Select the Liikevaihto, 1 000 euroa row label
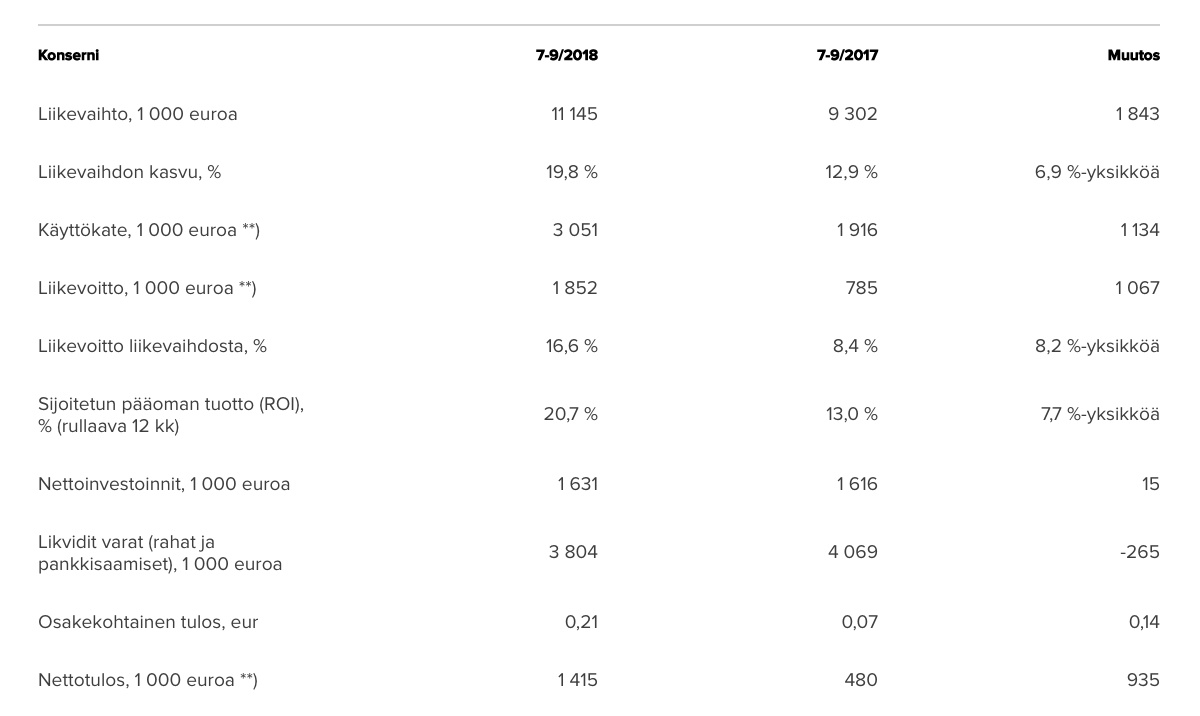 coord(138,114)
